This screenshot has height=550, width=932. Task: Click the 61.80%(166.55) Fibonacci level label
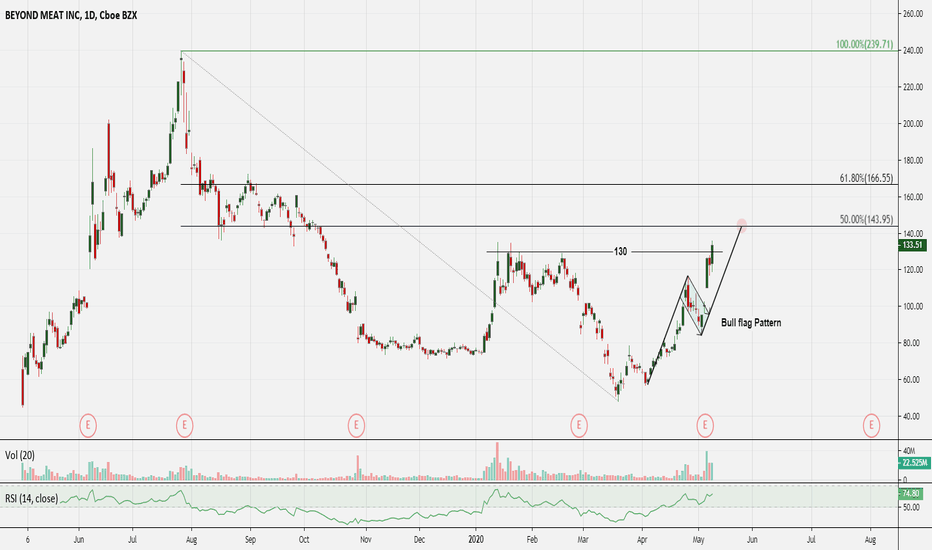866,178
